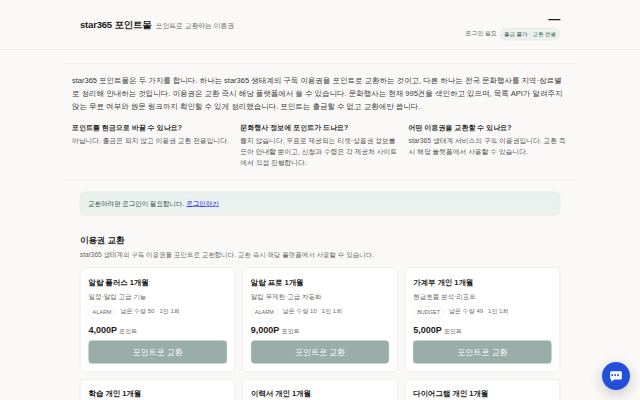Select the 알람 플러스 1개월 card title
The width and height of the screenshot is (640, 400).
pos(118,282)
